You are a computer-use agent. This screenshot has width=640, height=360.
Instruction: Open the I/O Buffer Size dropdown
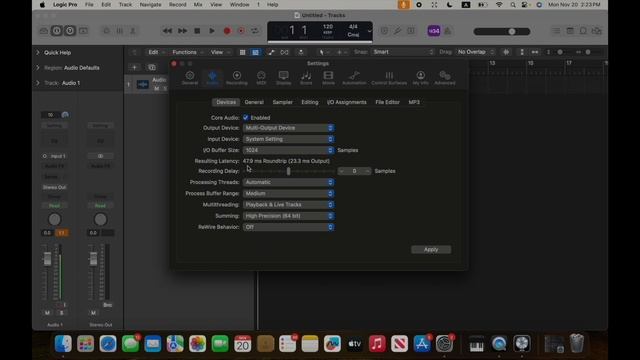click(x=289, y=150)
